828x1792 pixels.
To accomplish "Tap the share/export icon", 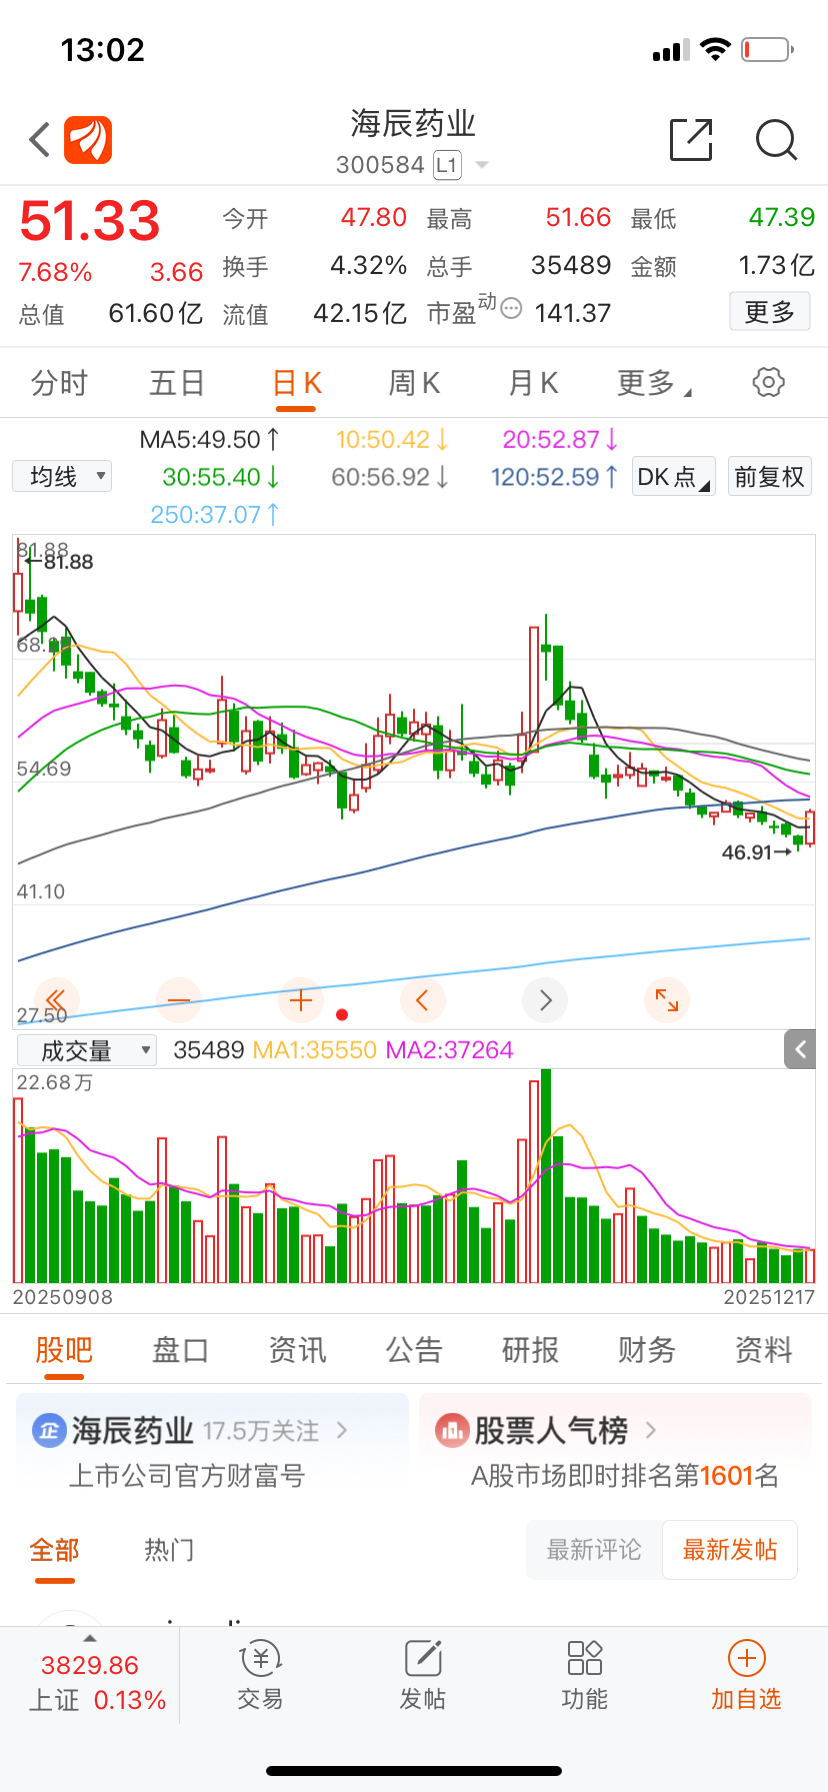I will (691, 140).
